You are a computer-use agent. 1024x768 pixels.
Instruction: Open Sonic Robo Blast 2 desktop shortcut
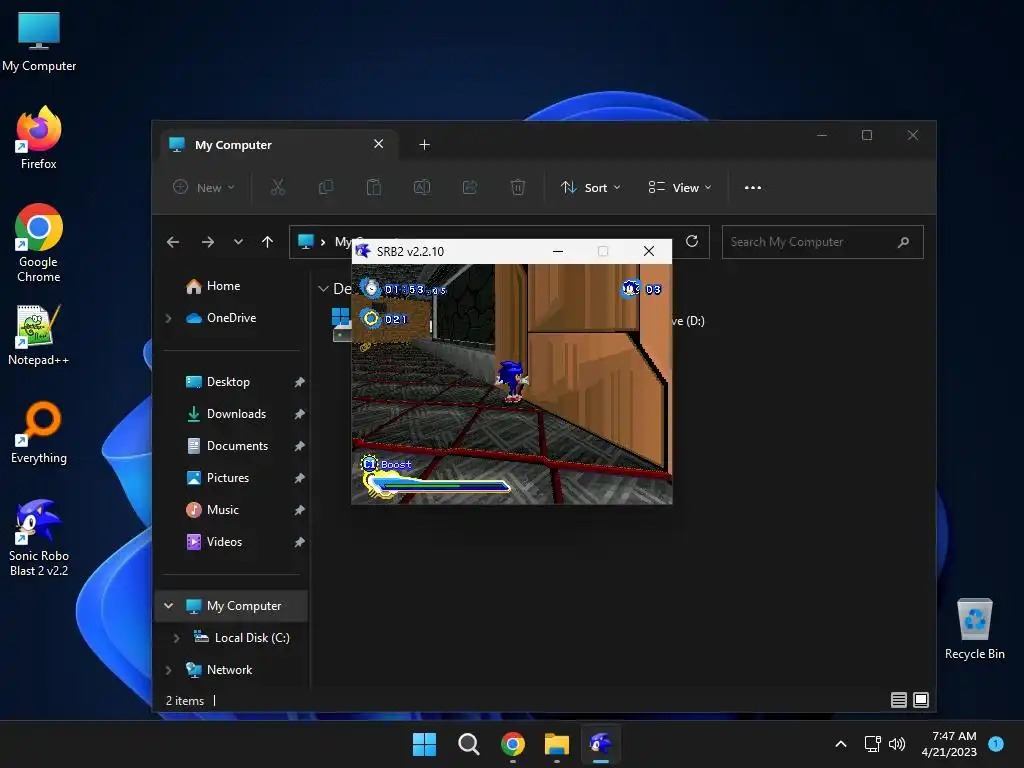coord(39,537)
